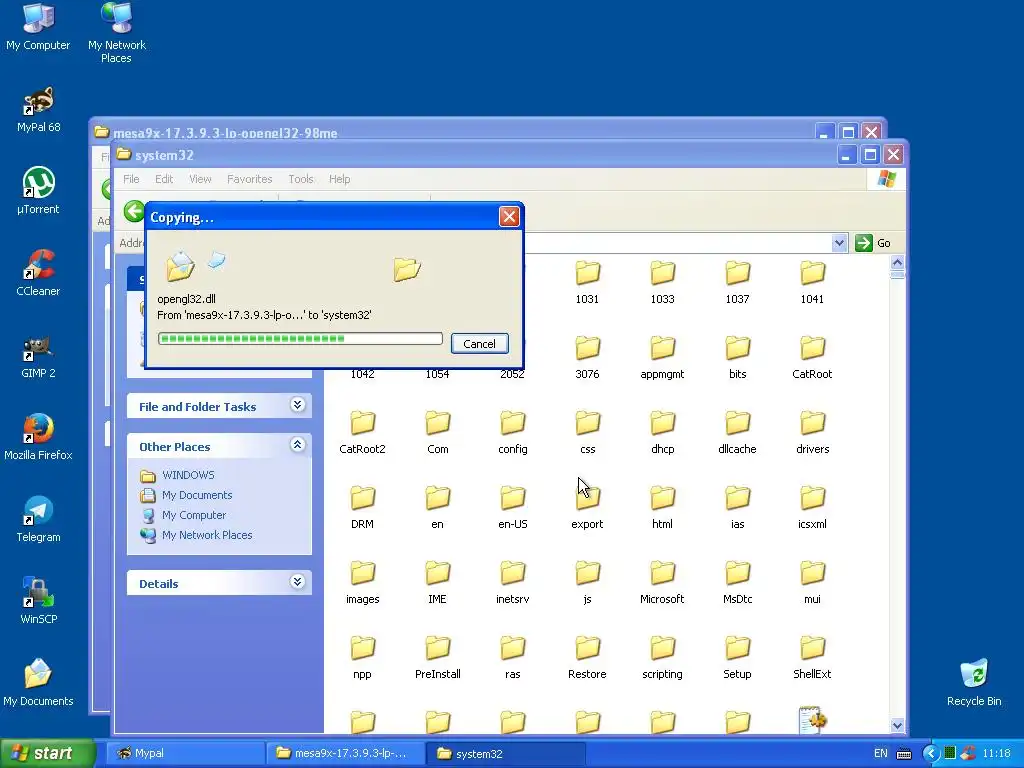Click the Go button next to address bar
This screenshot has height=768, width=1024.
(x=873, y=243)
